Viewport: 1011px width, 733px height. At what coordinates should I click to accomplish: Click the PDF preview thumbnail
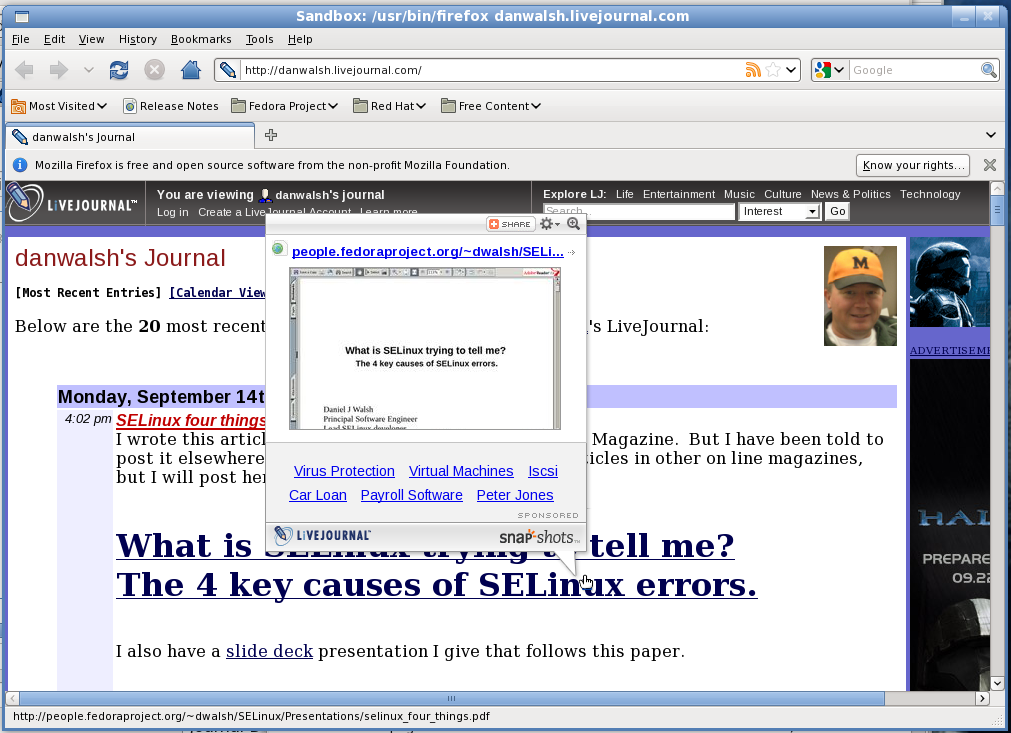[x=425, y=349]
